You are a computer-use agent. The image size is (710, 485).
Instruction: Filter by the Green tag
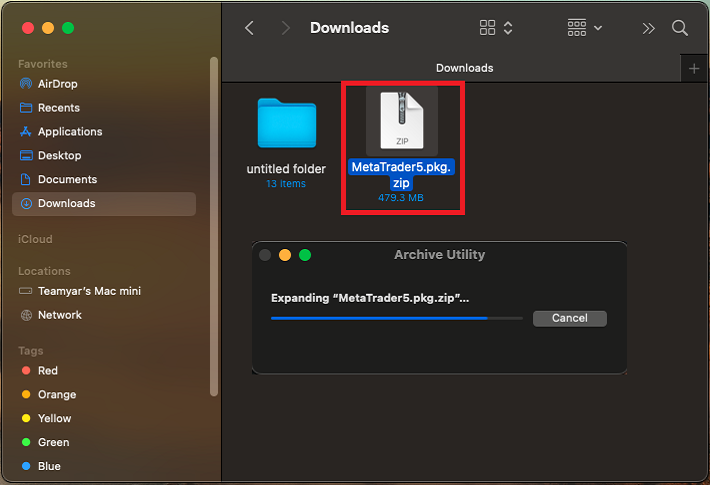tap(53, 443)
